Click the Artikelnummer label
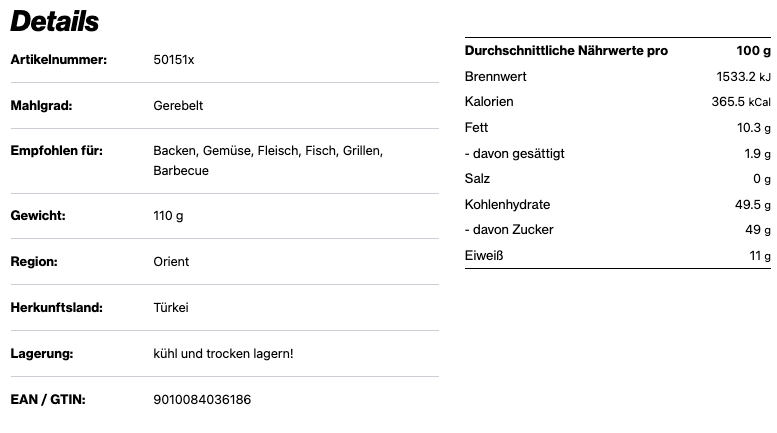This screenshot has width=777, height=433. tap(59, 60)
